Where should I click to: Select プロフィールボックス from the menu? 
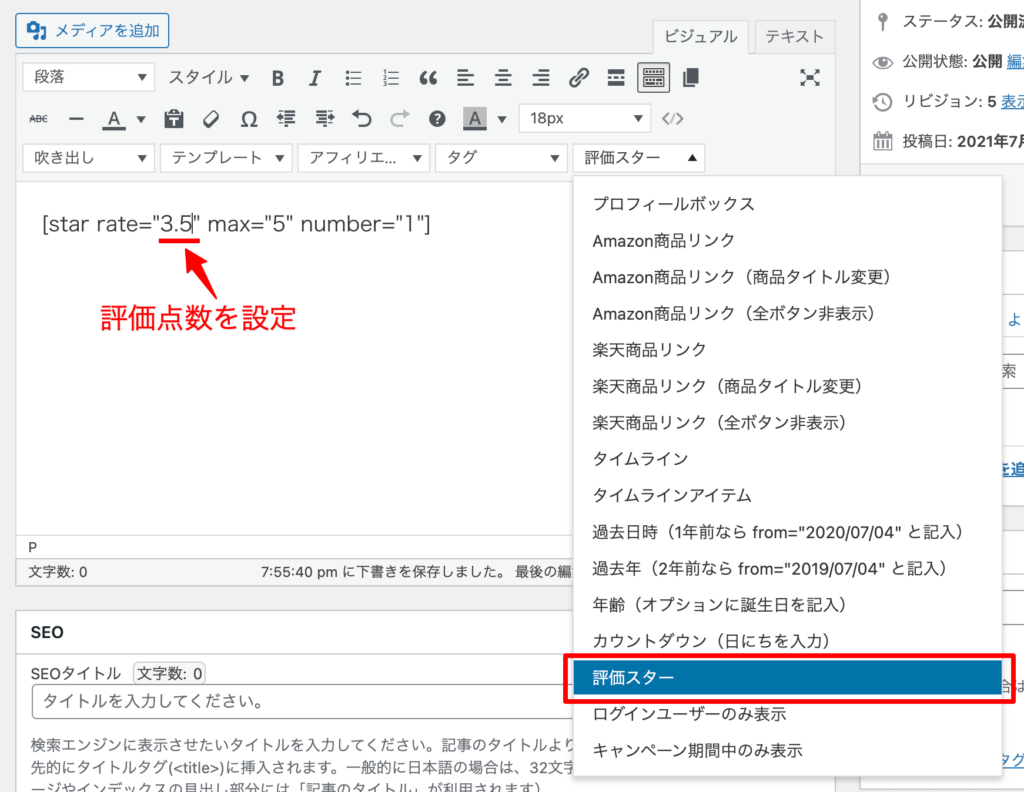[x=788, y=204]
